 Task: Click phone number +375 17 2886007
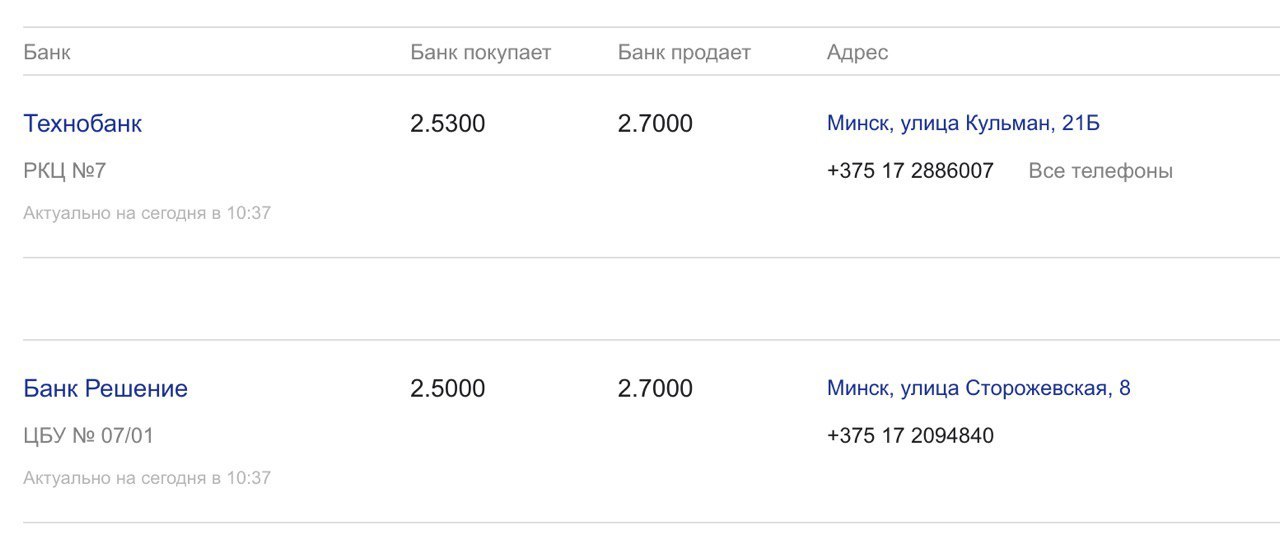pyautogui.click(x=910, y=171)
